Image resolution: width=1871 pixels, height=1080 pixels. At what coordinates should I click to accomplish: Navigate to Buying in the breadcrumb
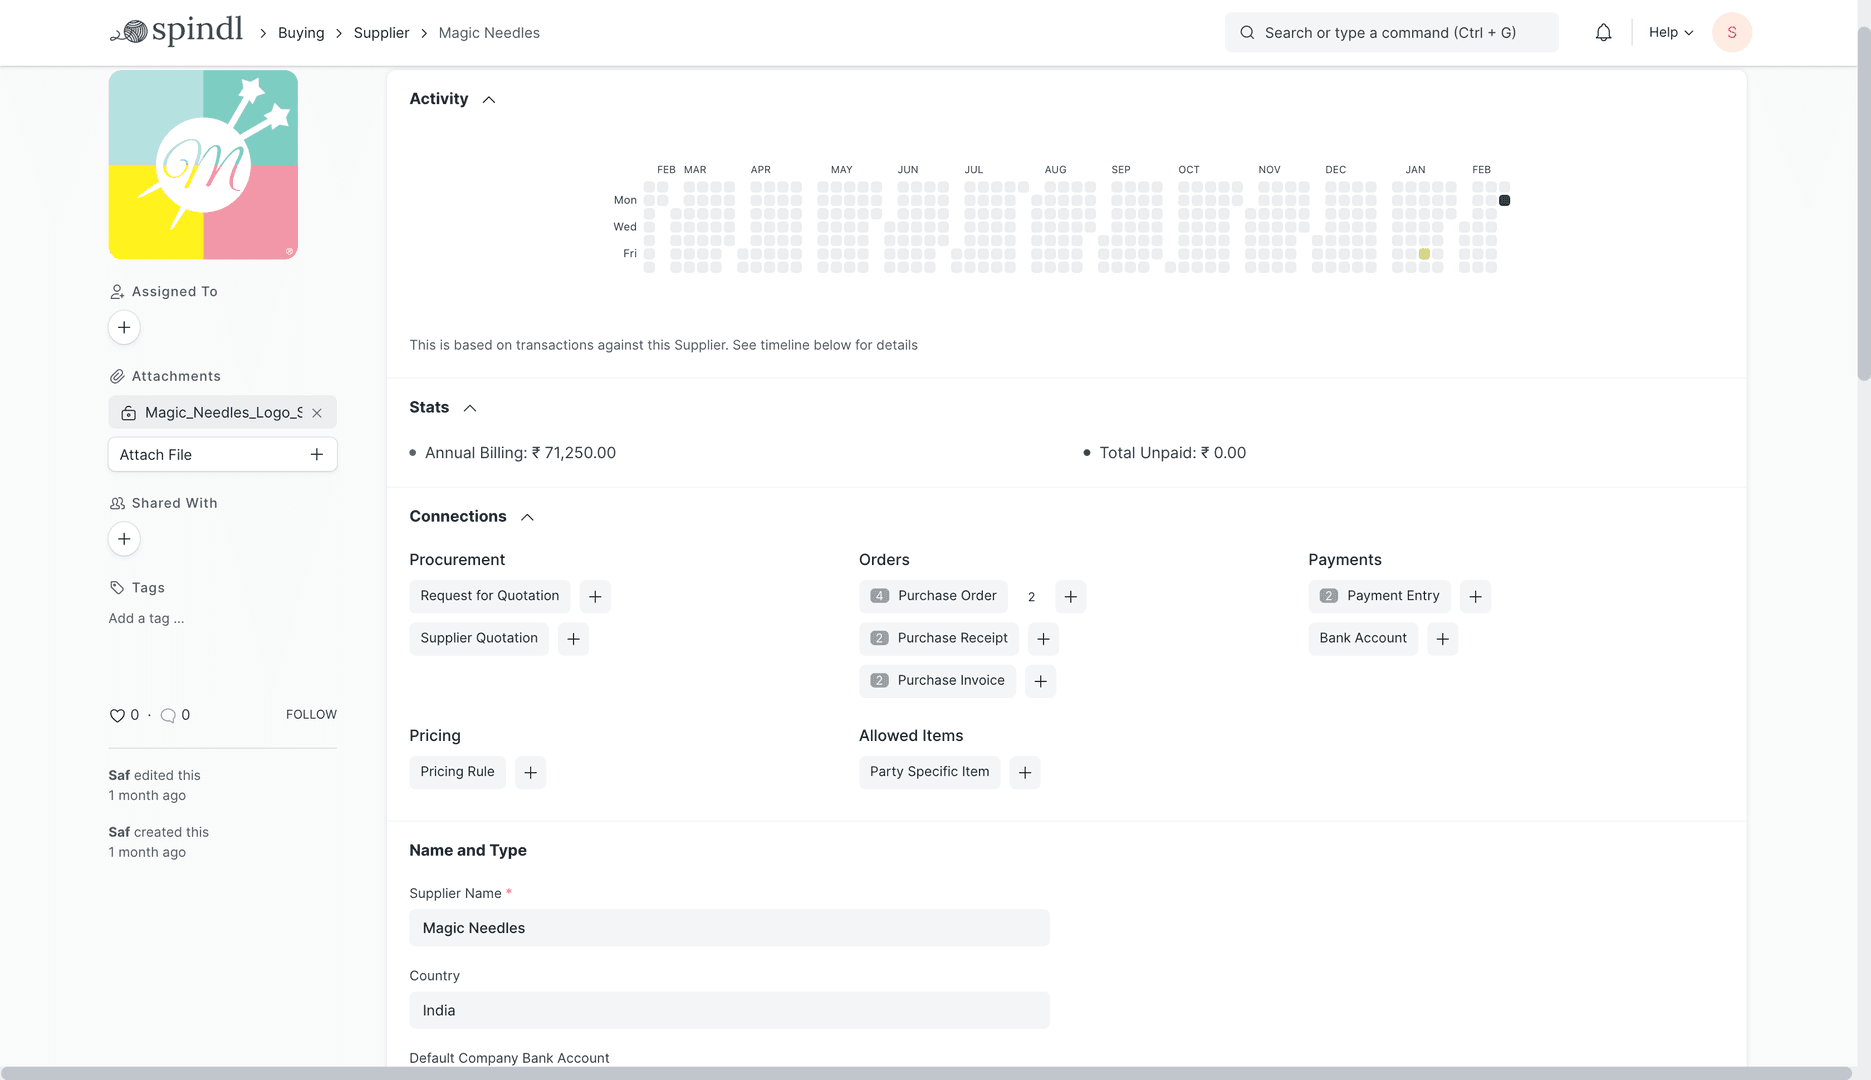[300, 32]
